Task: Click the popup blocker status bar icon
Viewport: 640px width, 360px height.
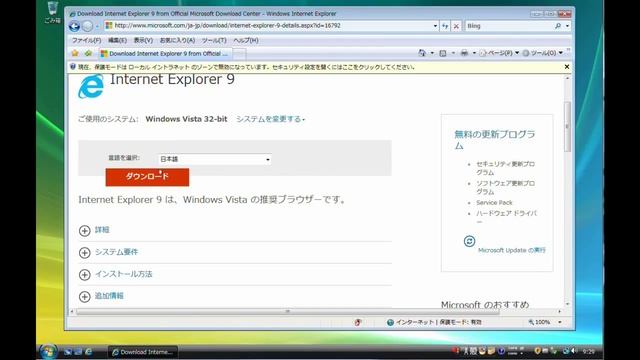Action: [358, 322]
